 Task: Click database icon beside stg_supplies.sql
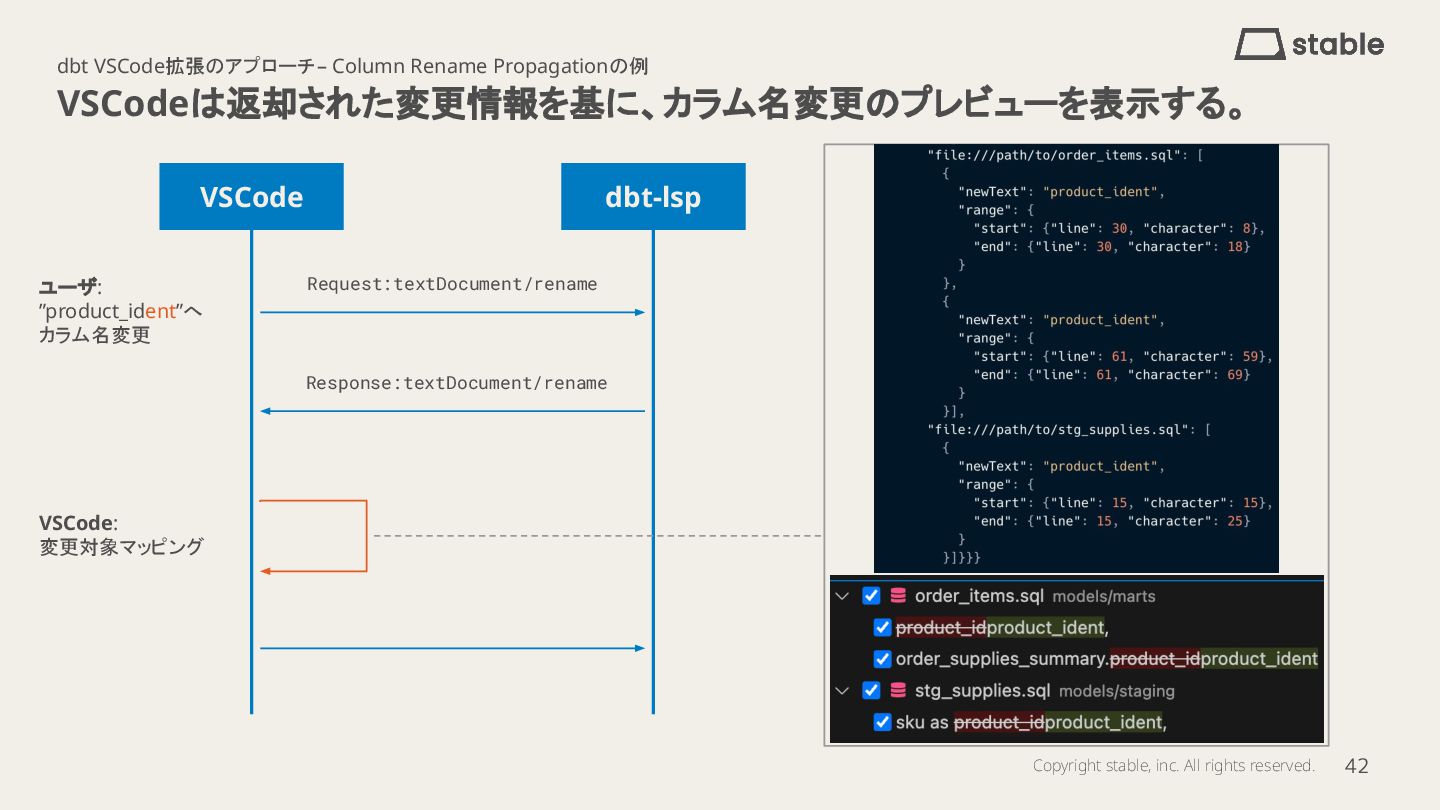tap(898, 690)
